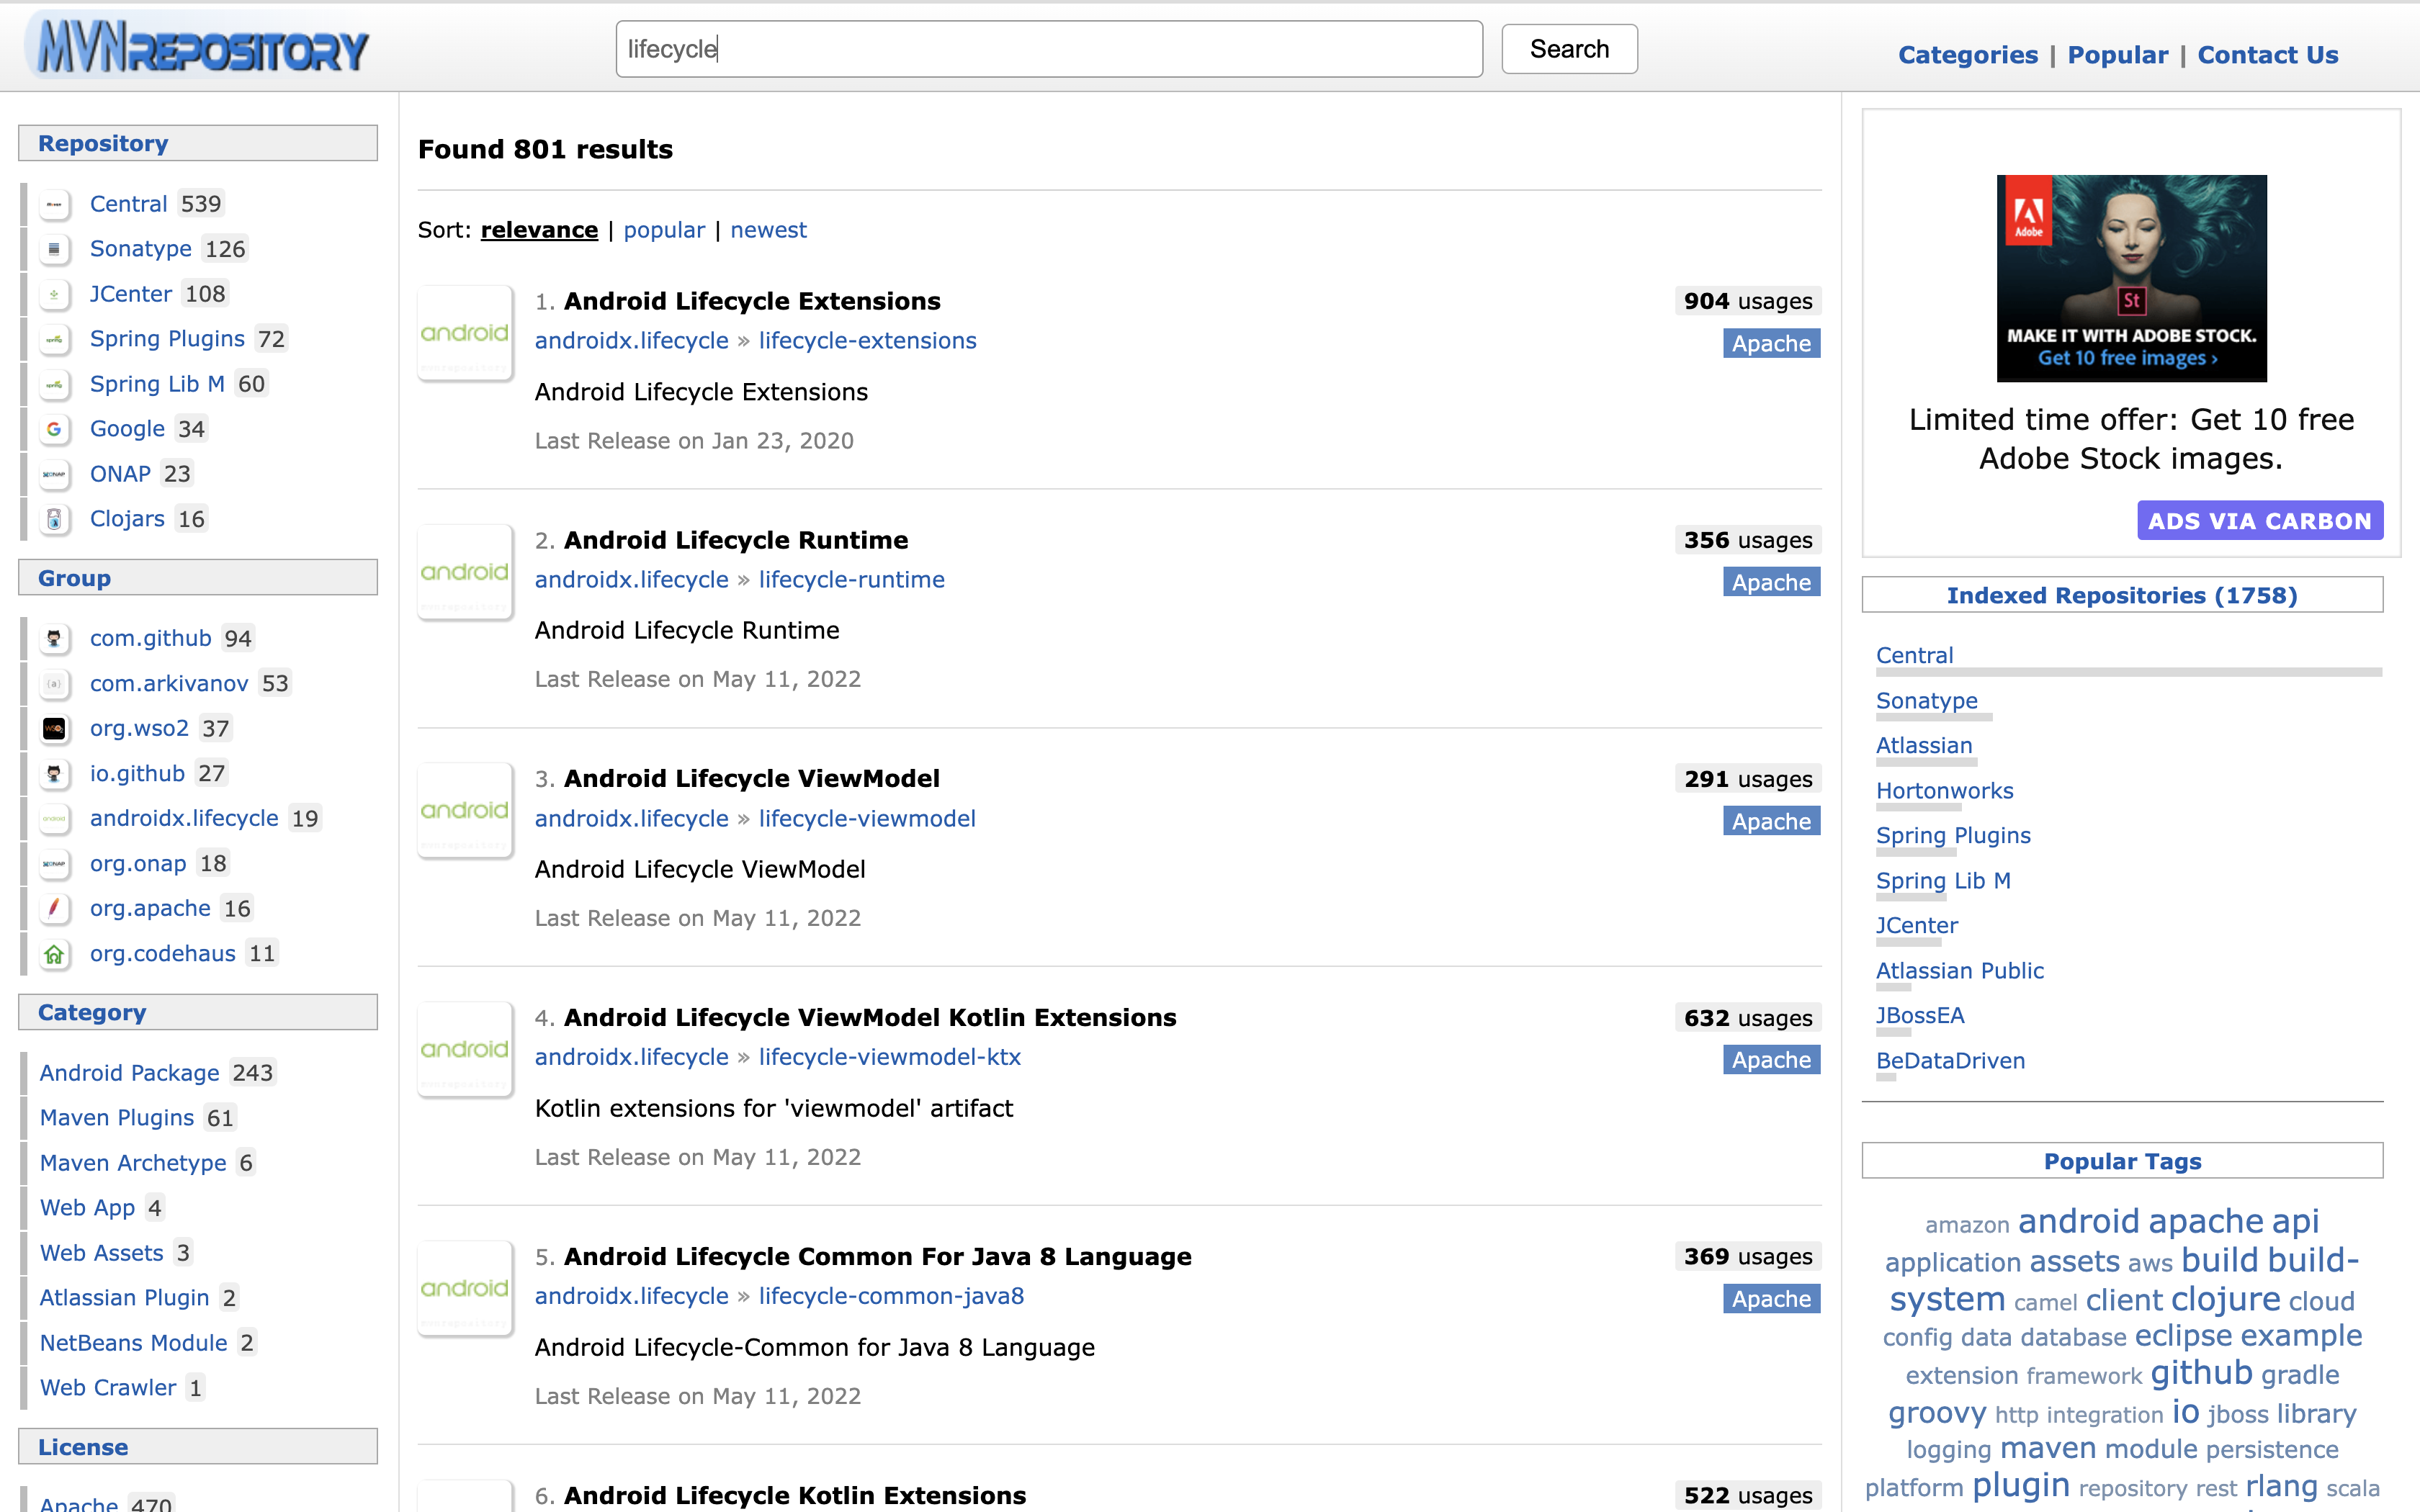Image resolution: width=2420 pixels, height=1512 pixels.
Task: Select the Central repository filter icon
Action: [55, 204]
